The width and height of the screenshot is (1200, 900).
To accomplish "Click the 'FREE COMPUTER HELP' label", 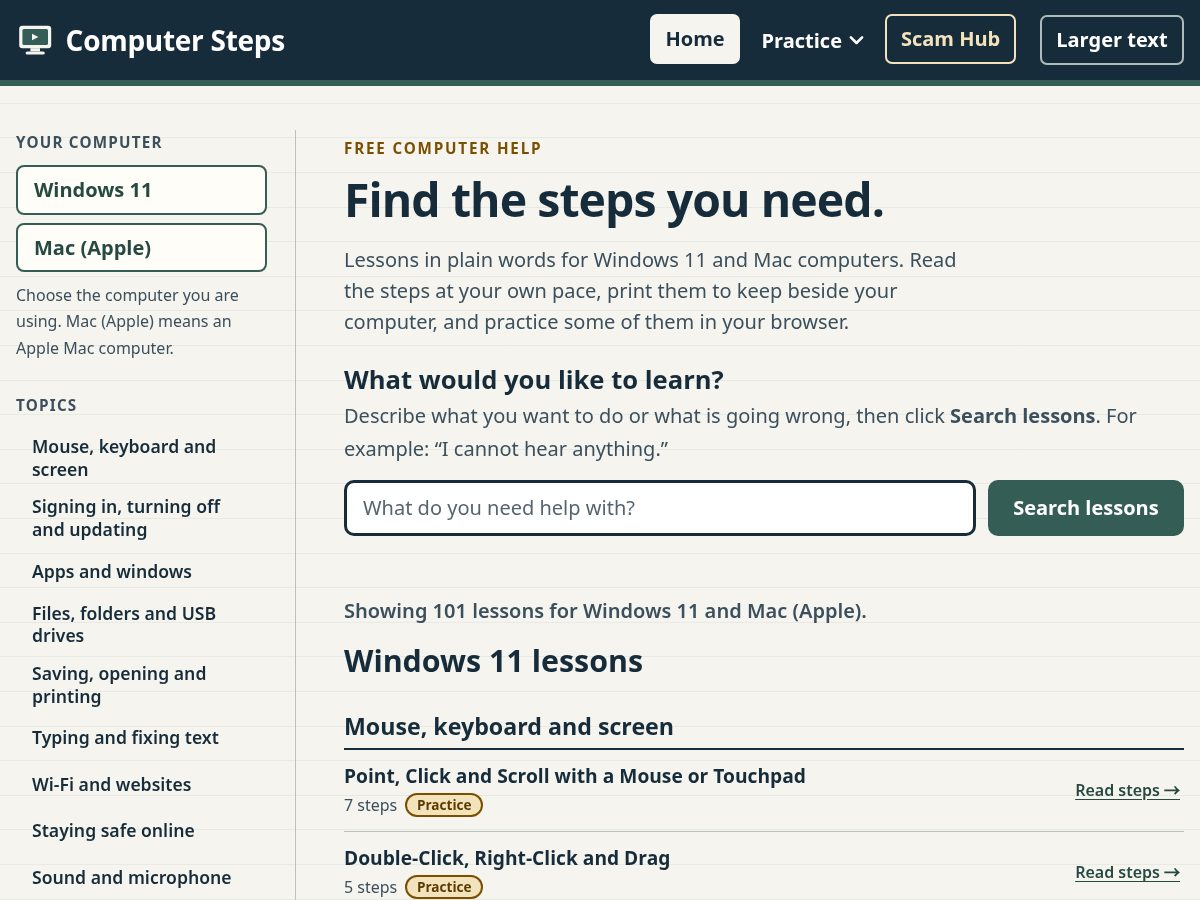I will (443, 149).
